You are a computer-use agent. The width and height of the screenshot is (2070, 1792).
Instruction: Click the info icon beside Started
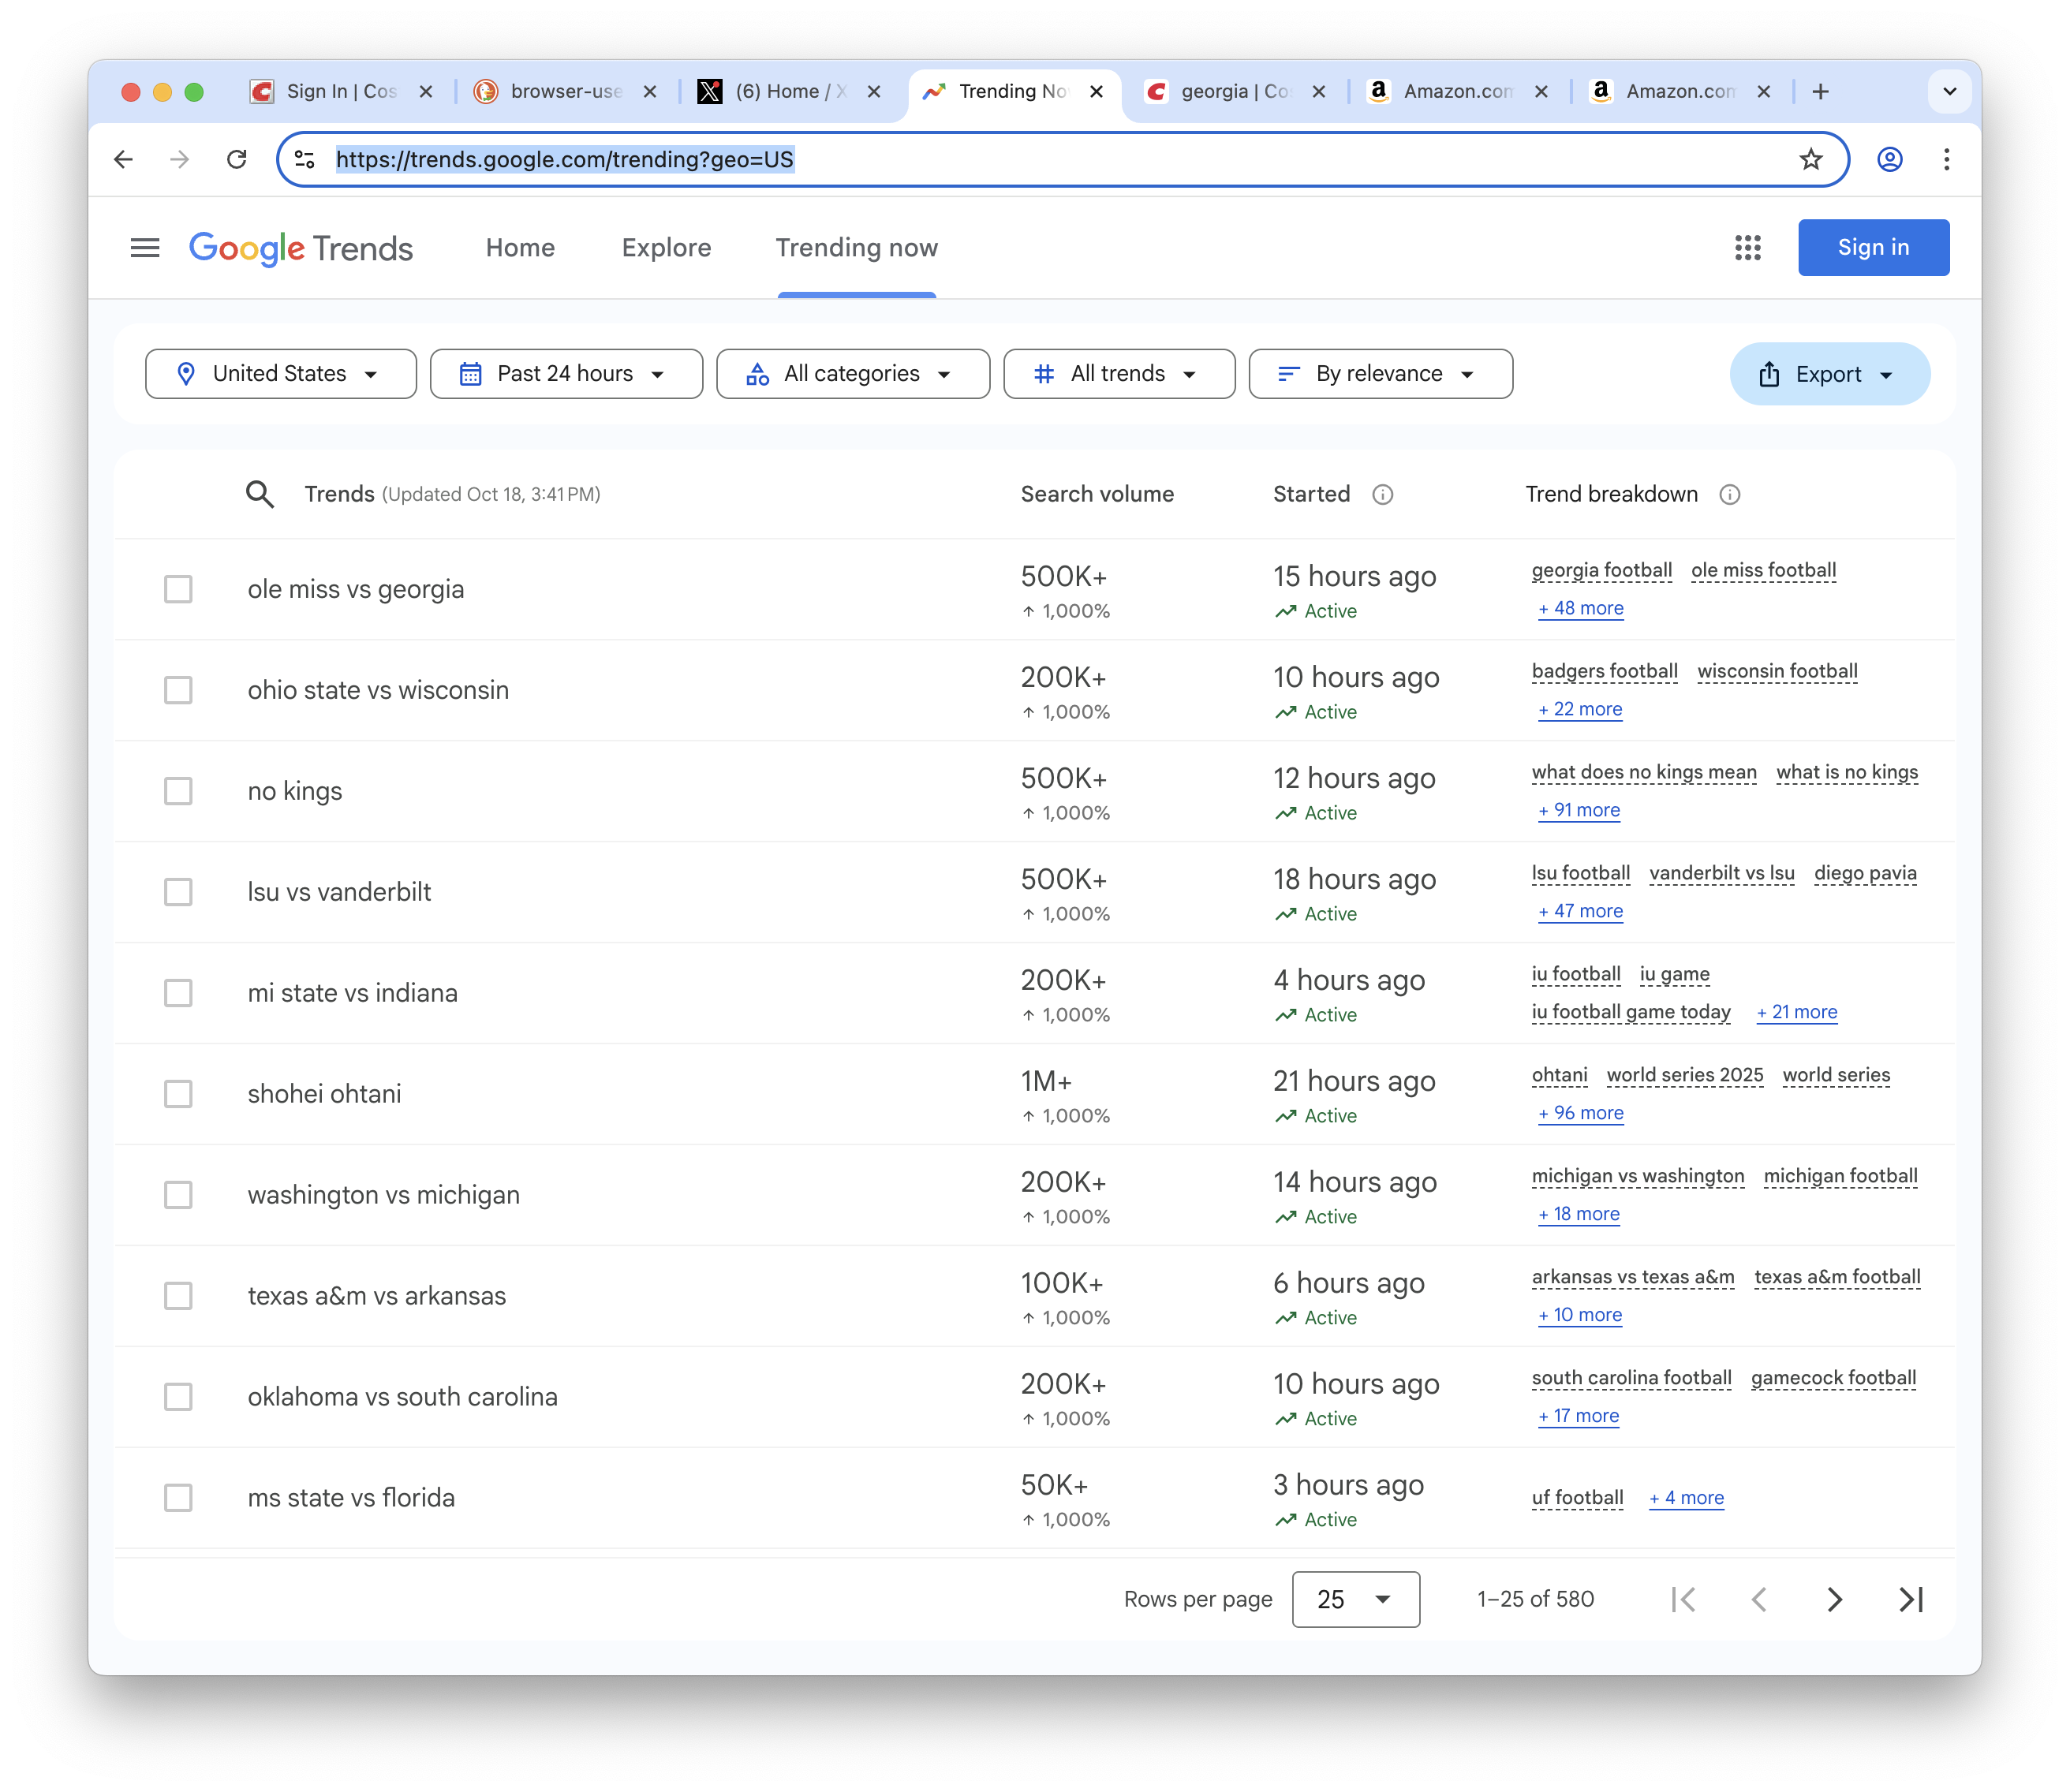[x=1382, y=495]
